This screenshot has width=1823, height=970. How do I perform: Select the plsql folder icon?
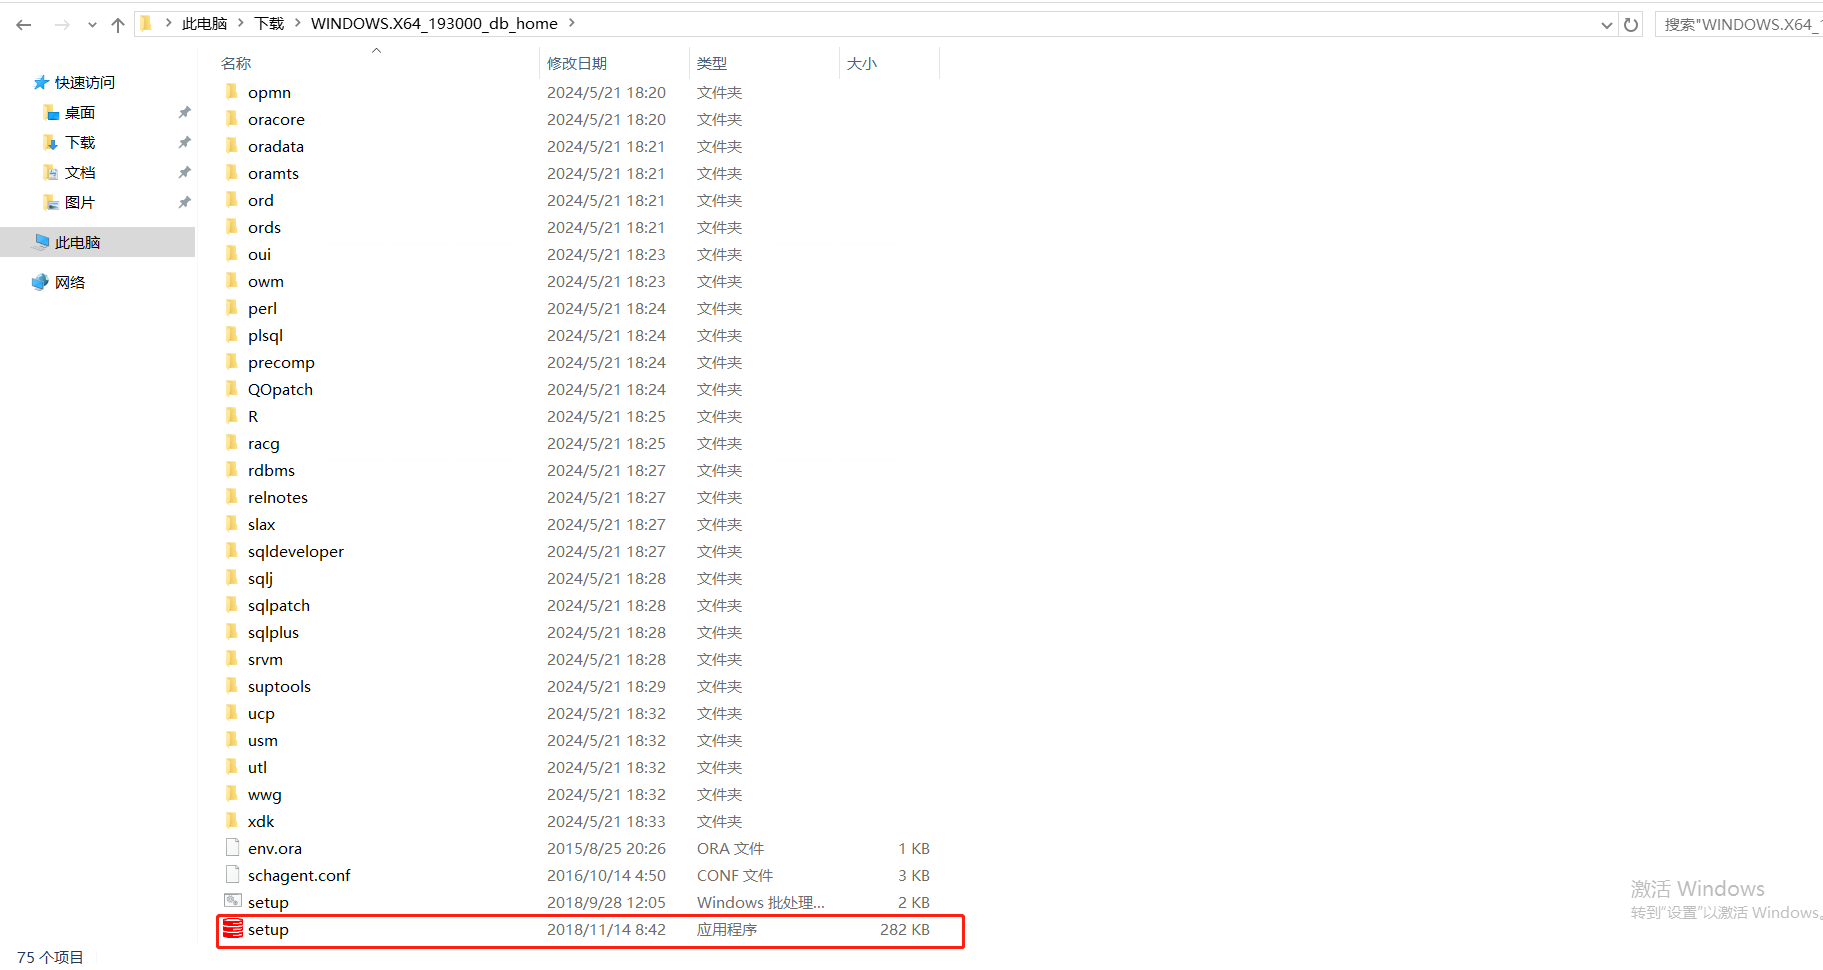[232, 334]
